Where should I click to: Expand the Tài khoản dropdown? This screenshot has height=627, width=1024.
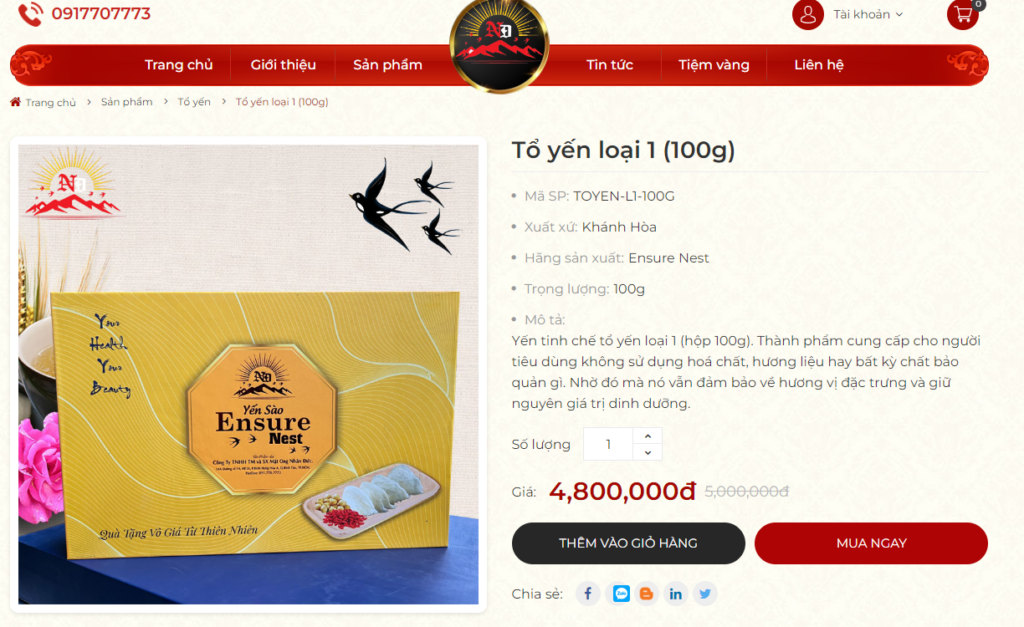(868, 14)
